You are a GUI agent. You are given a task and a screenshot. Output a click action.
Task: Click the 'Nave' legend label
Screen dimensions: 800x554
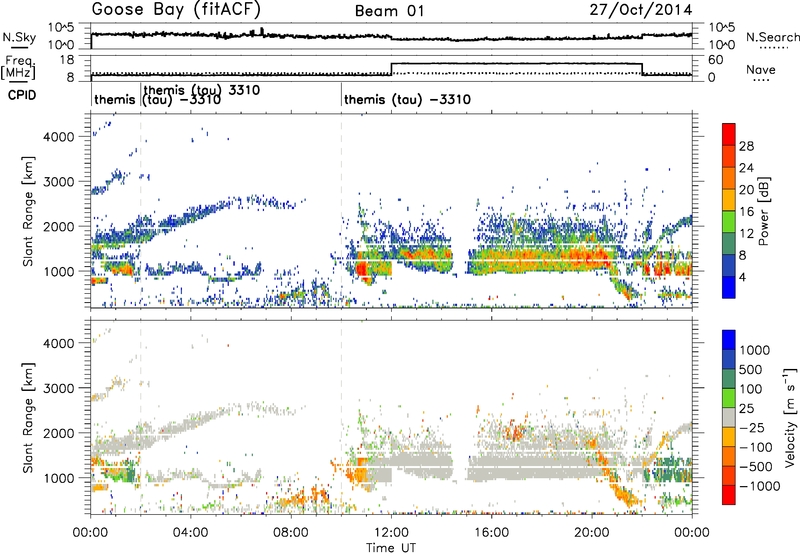coord(761,69)
